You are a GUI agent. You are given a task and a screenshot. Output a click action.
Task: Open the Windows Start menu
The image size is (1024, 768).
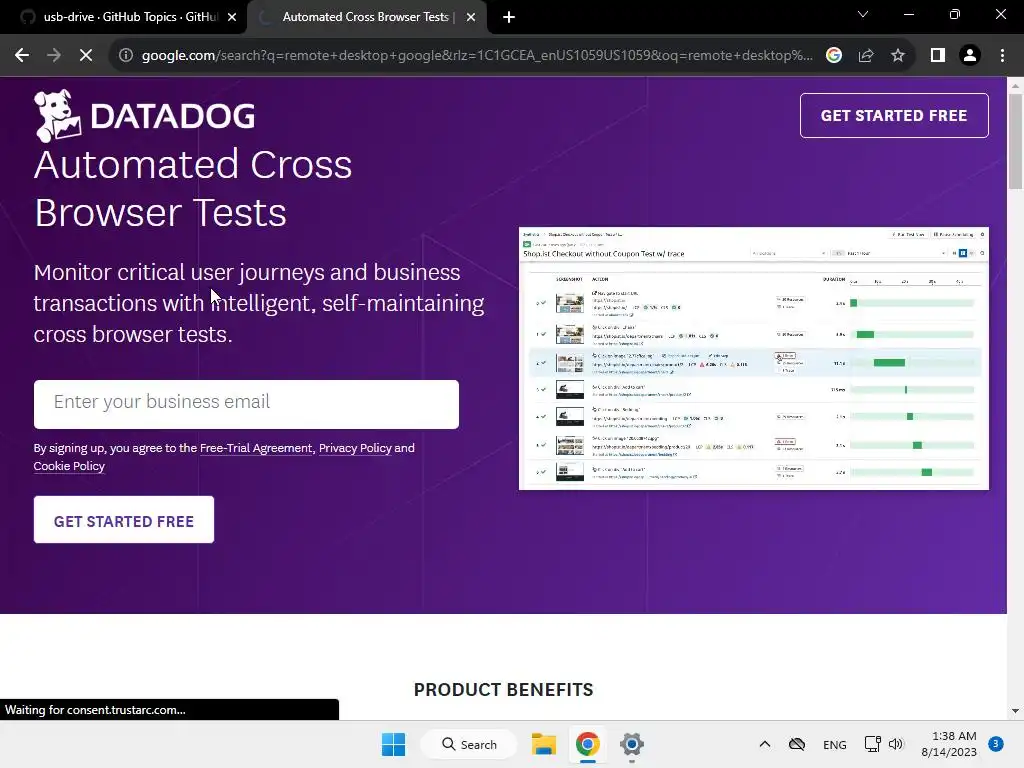[393, 744]
